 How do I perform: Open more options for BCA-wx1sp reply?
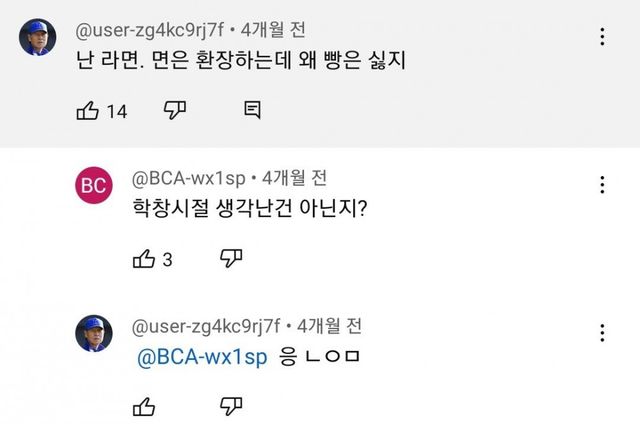tap(602, 185)
